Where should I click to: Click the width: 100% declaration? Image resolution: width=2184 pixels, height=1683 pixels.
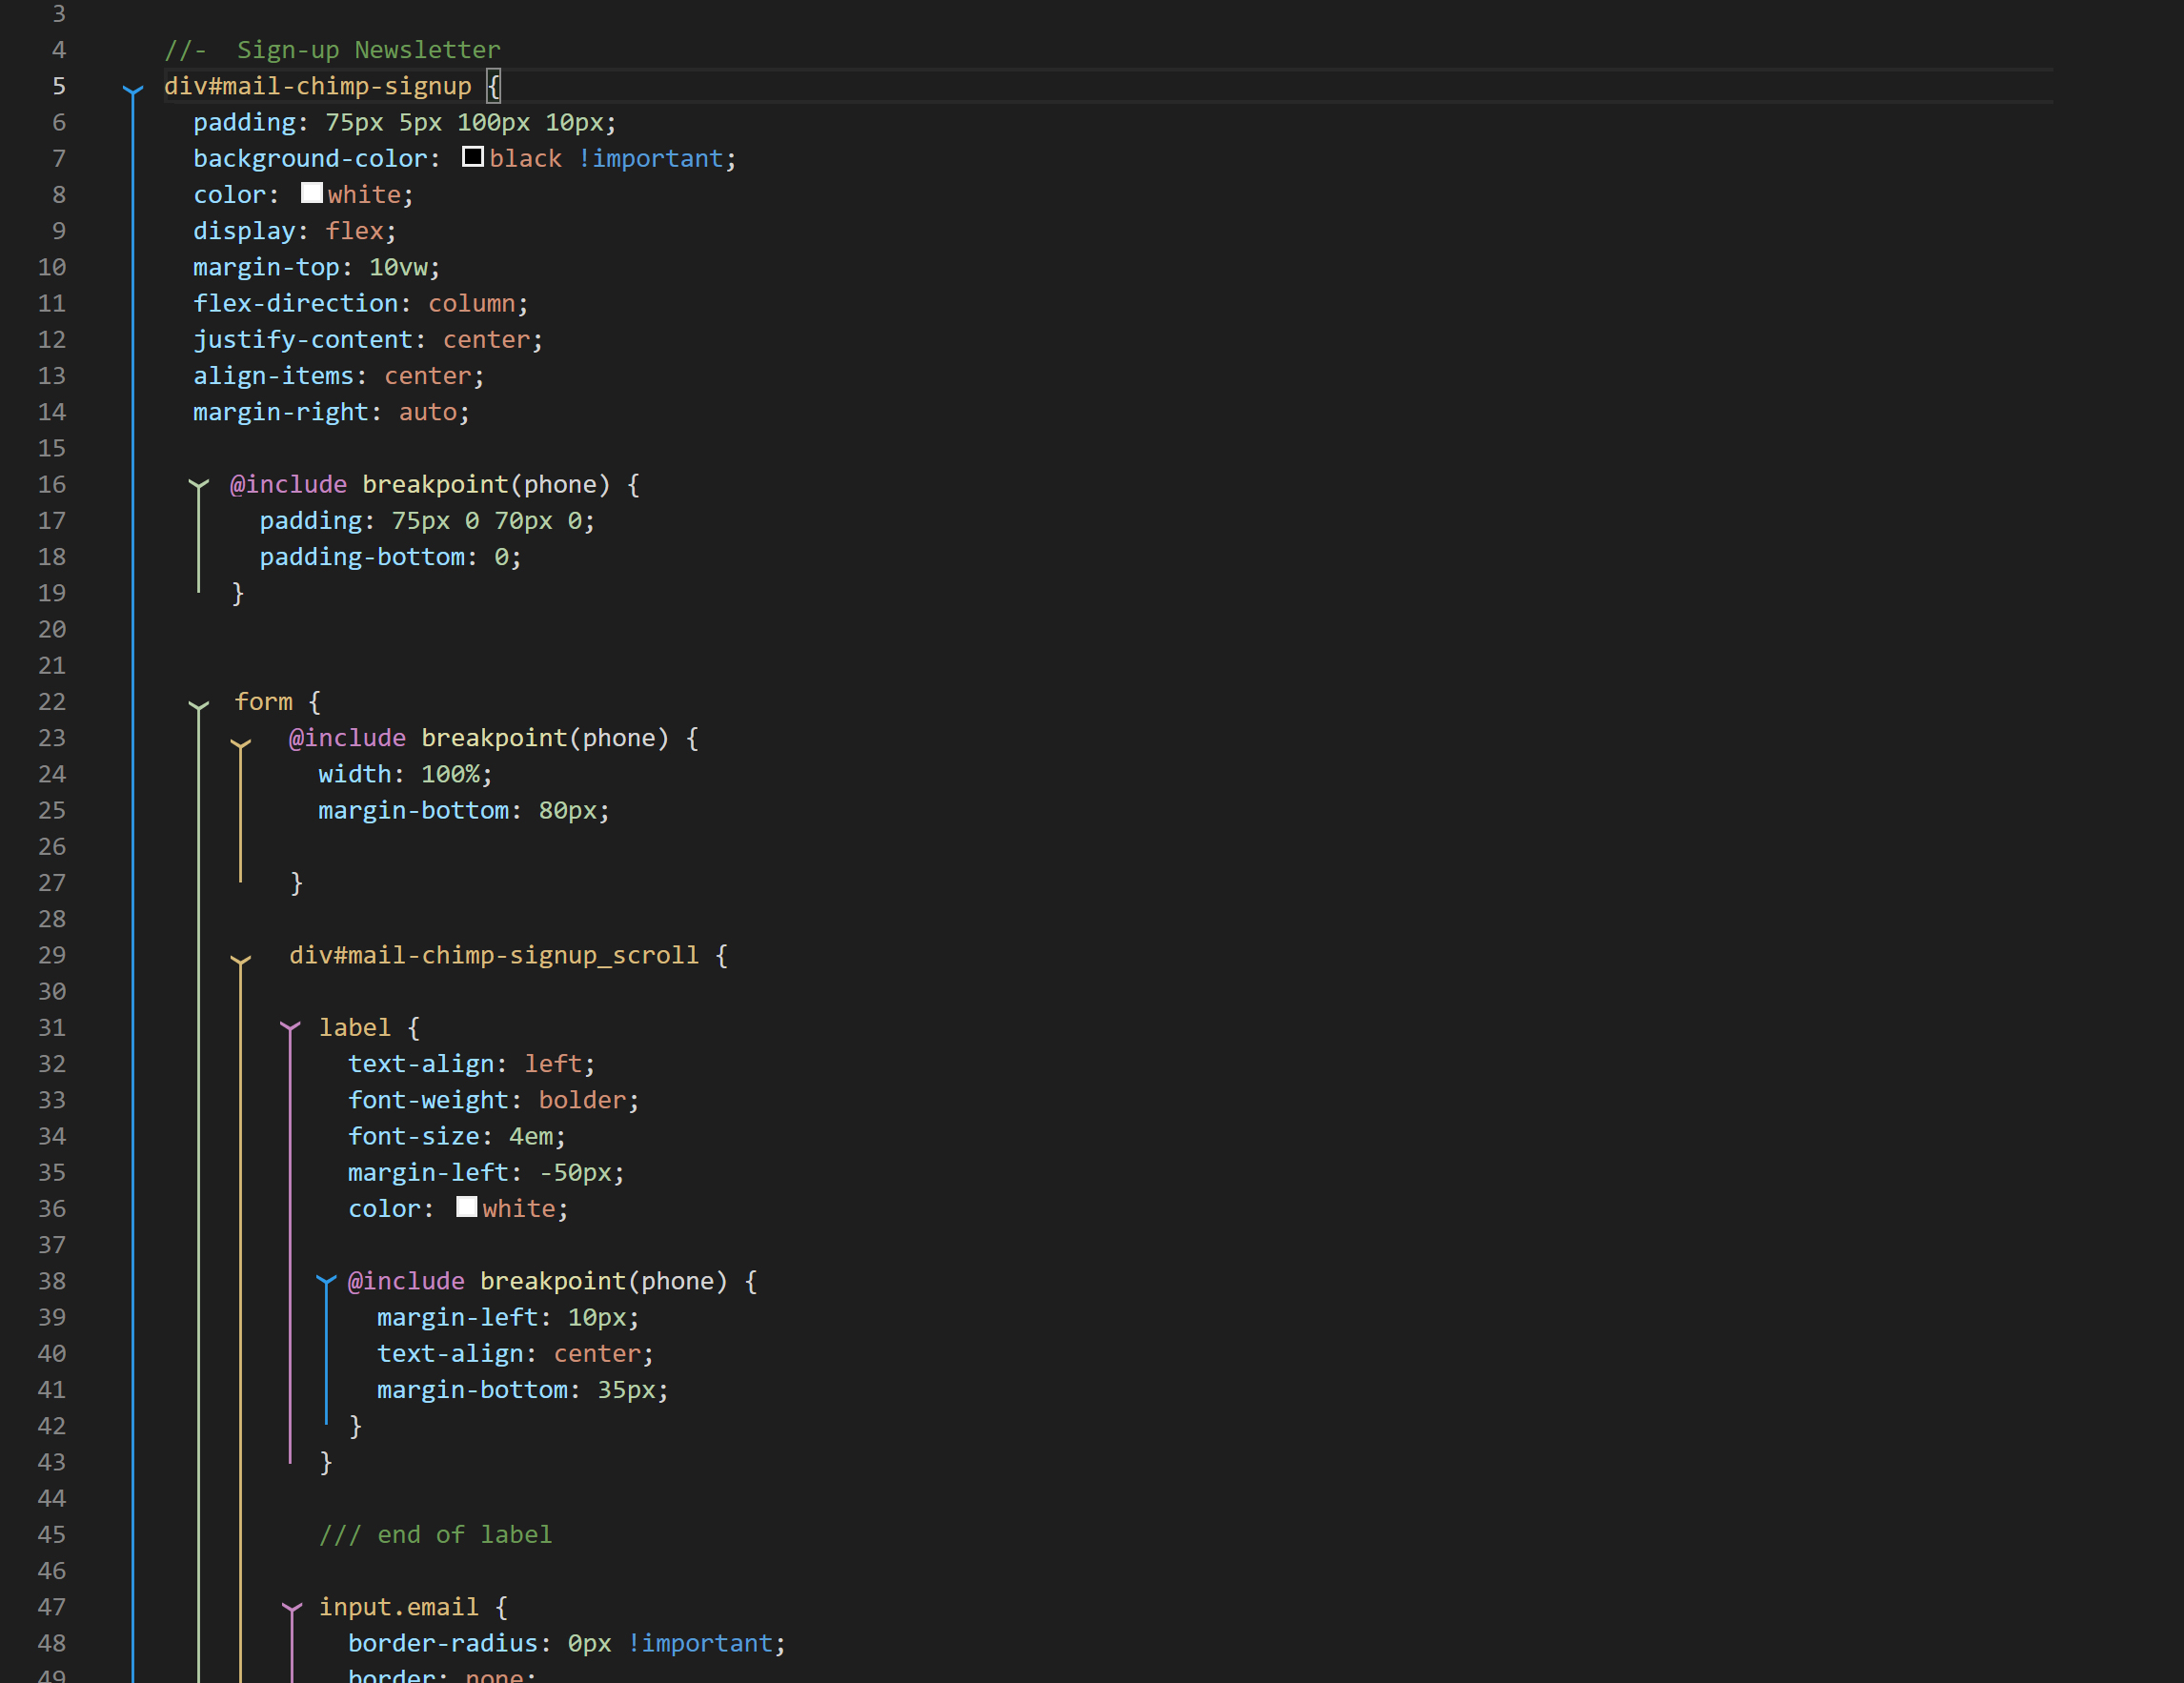click(x=404, y=774)
